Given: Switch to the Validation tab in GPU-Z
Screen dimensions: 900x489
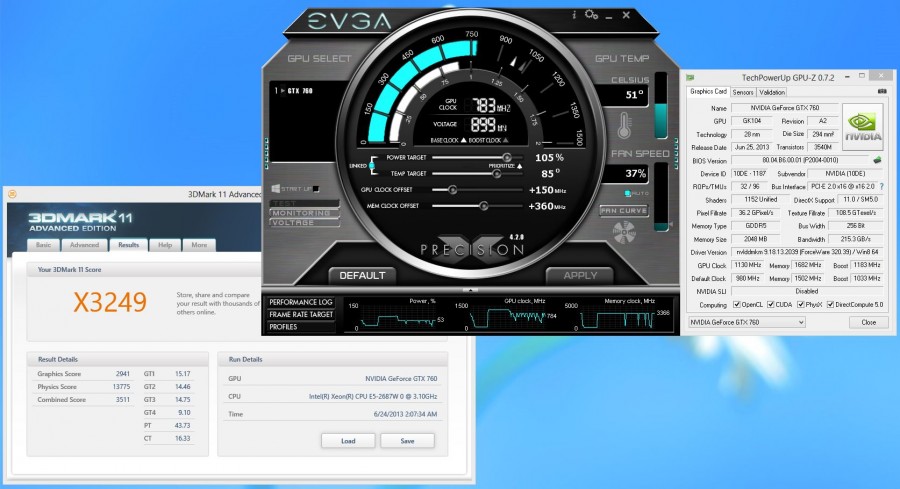Looking at the screenshot, I should (771, 92).
